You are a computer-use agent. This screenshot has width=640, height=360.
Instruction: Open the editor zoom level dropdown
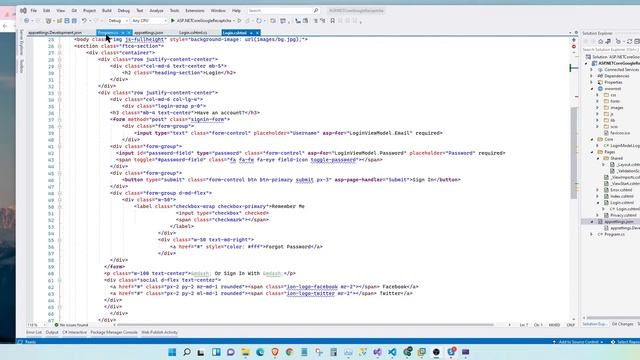coord(37,325)
